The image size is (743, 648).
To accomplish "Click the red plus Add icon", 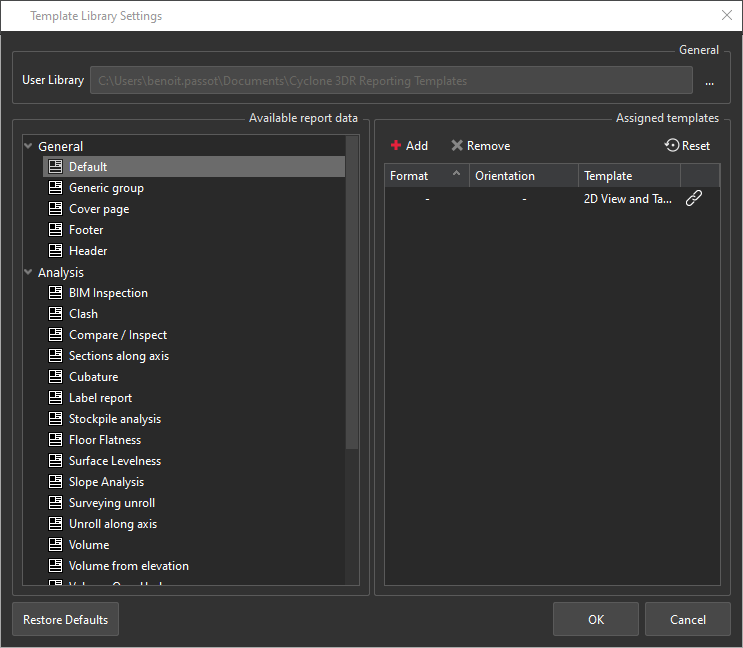I will click(396, 146).
